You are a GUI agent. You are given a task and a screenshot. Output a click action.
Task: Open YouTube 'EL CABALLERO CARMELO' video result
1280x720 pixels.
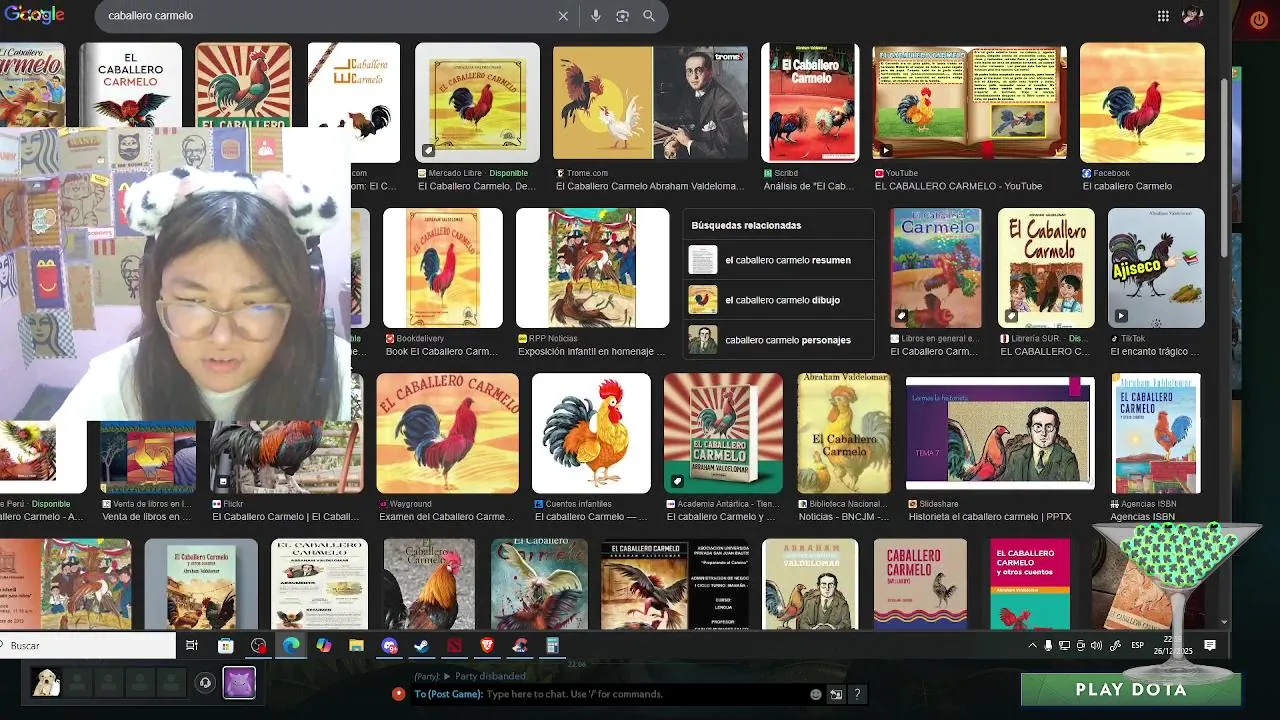(969, 102)
